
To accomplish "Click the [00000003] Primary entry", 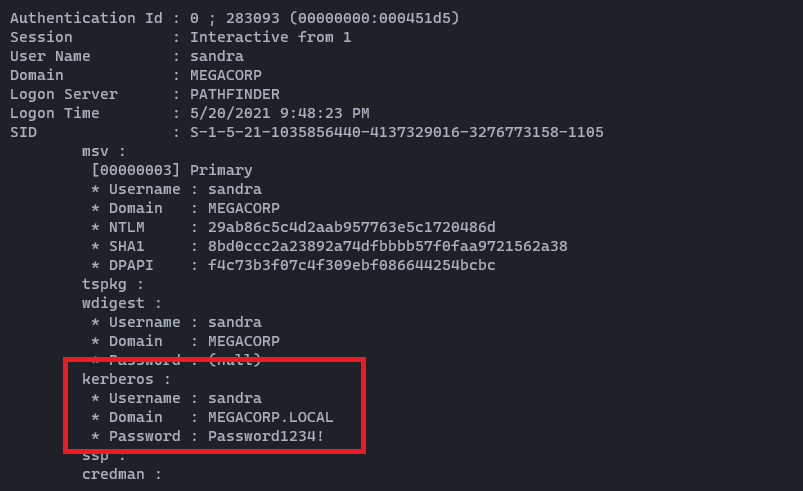I will point(171,170).
